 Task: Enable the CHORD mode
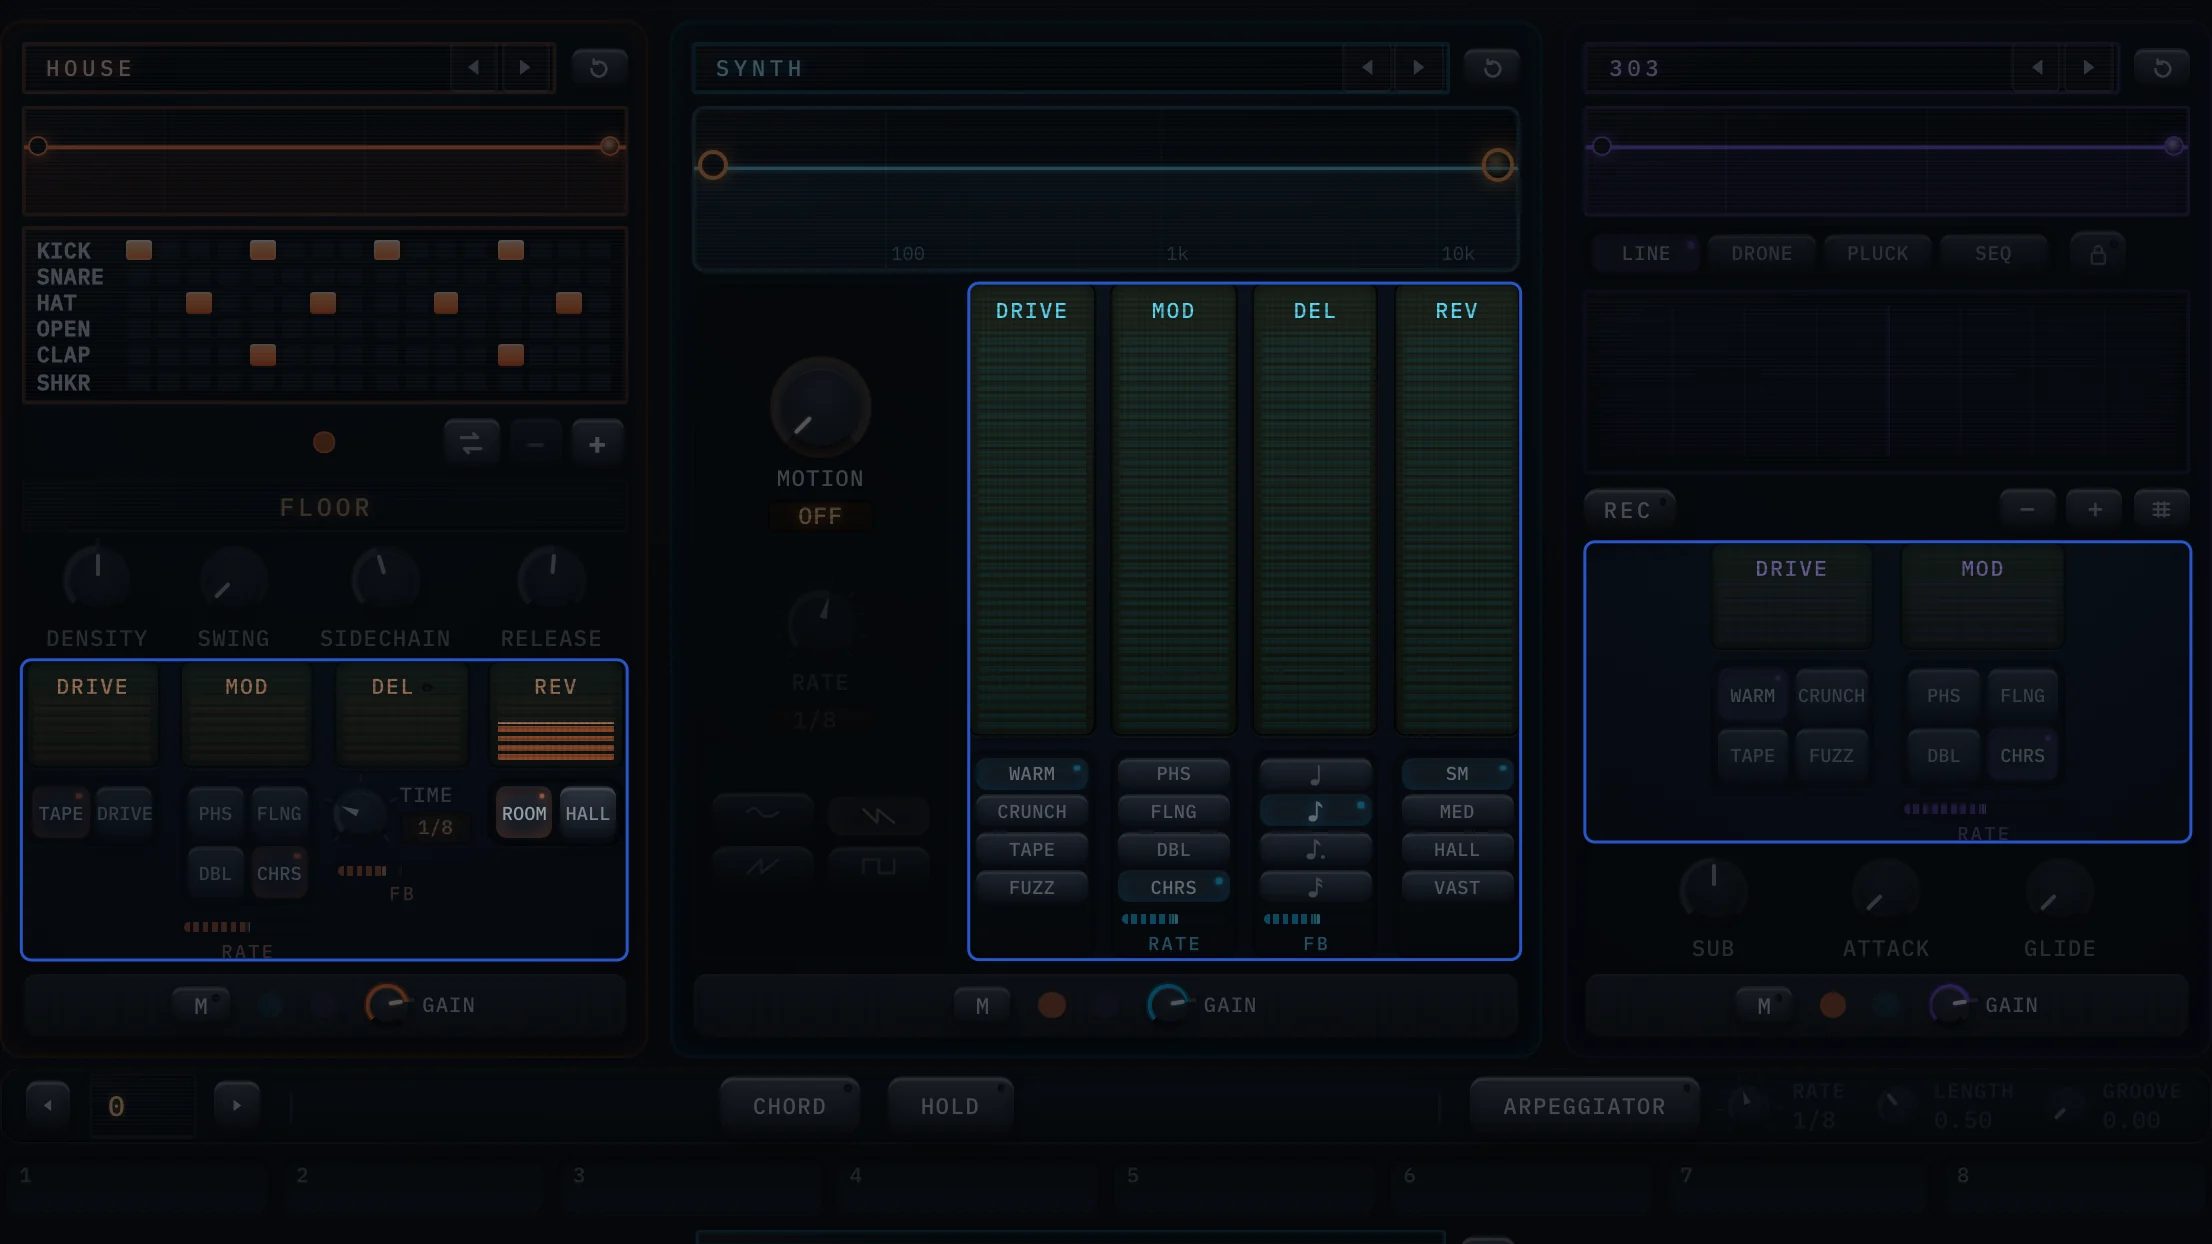(x=790, y=1106)
